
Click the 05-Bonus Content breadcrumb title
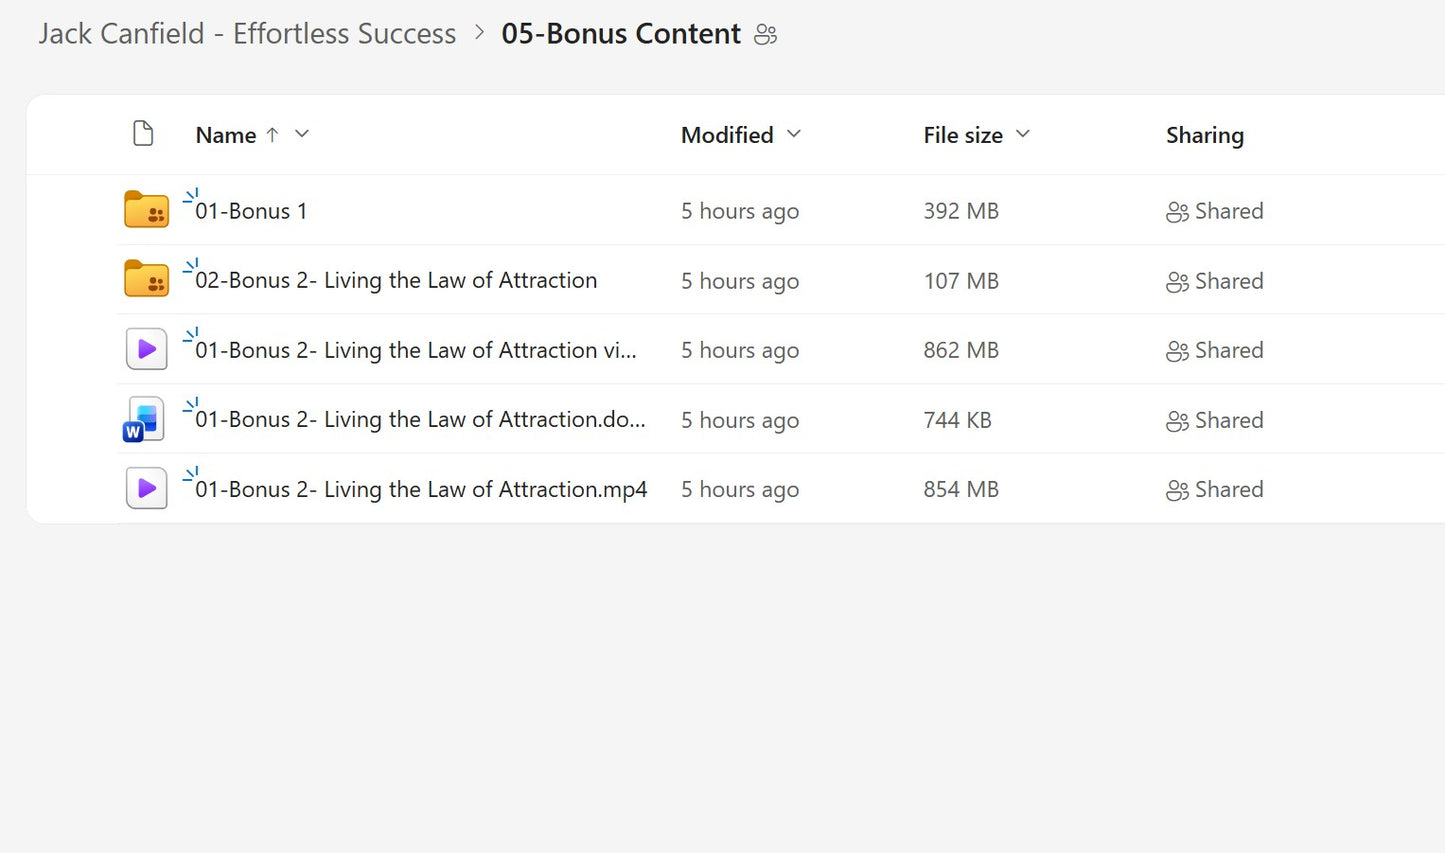pyautogui.click(x=621, y=34)
